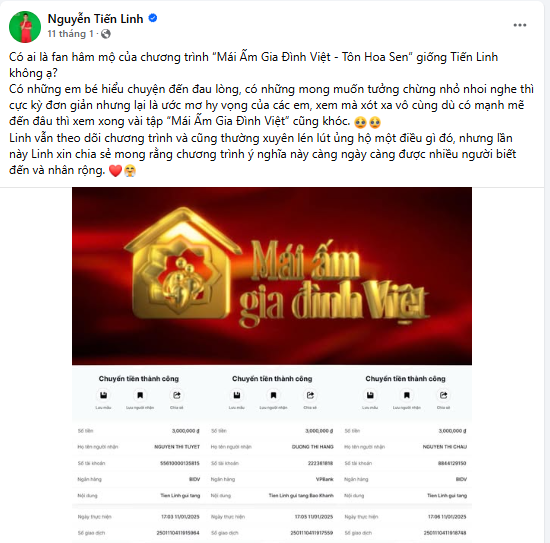
Task: Open the 11 tháng 1 post date link
Action: tap(71, 34)
